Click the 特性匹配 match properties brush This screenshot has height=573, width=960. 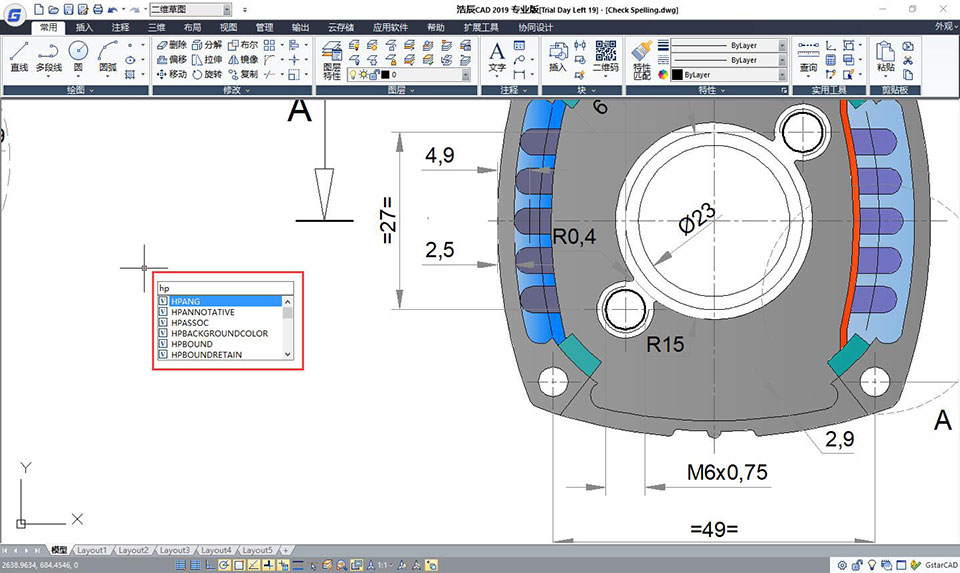tap(640, 57)
